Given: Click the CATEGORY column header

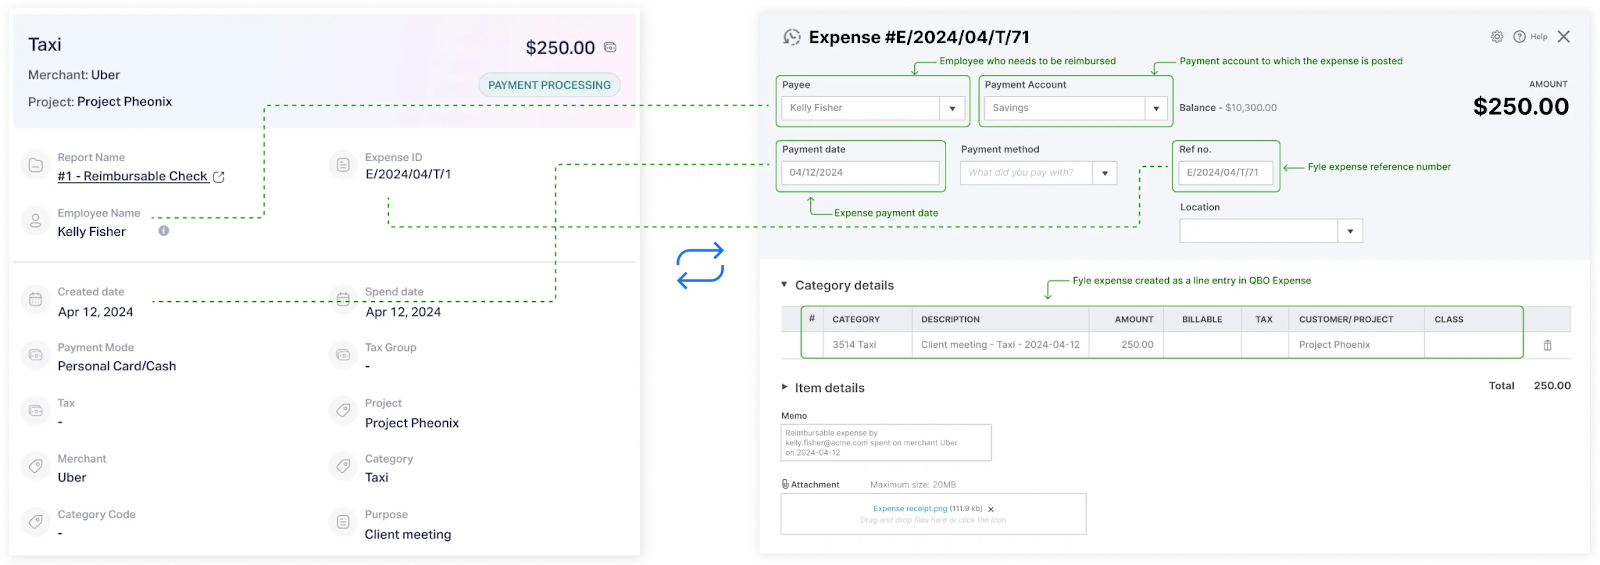Looking at the screenshot, I should (x=856, y=320).
